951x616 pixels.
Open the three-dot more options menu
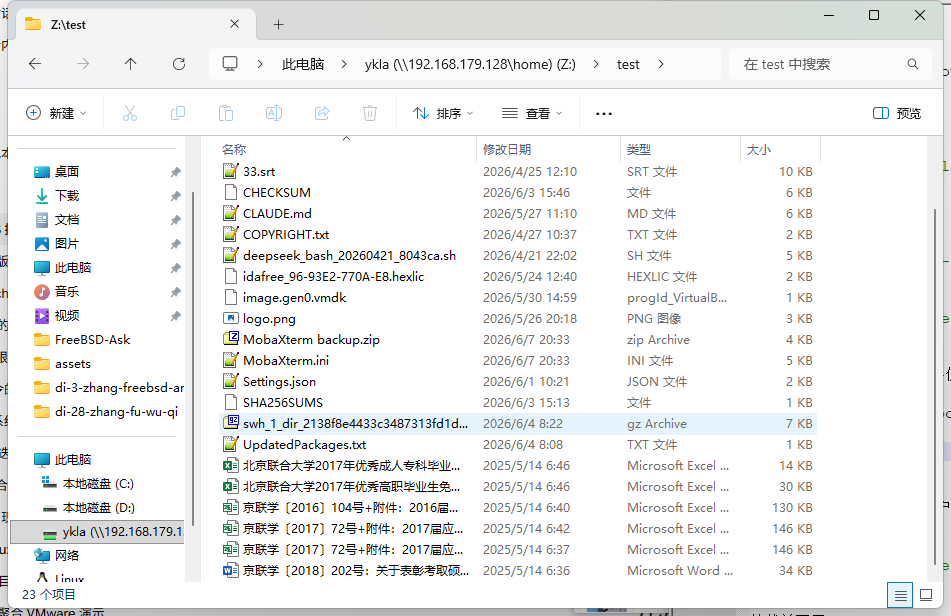[603, 113]
